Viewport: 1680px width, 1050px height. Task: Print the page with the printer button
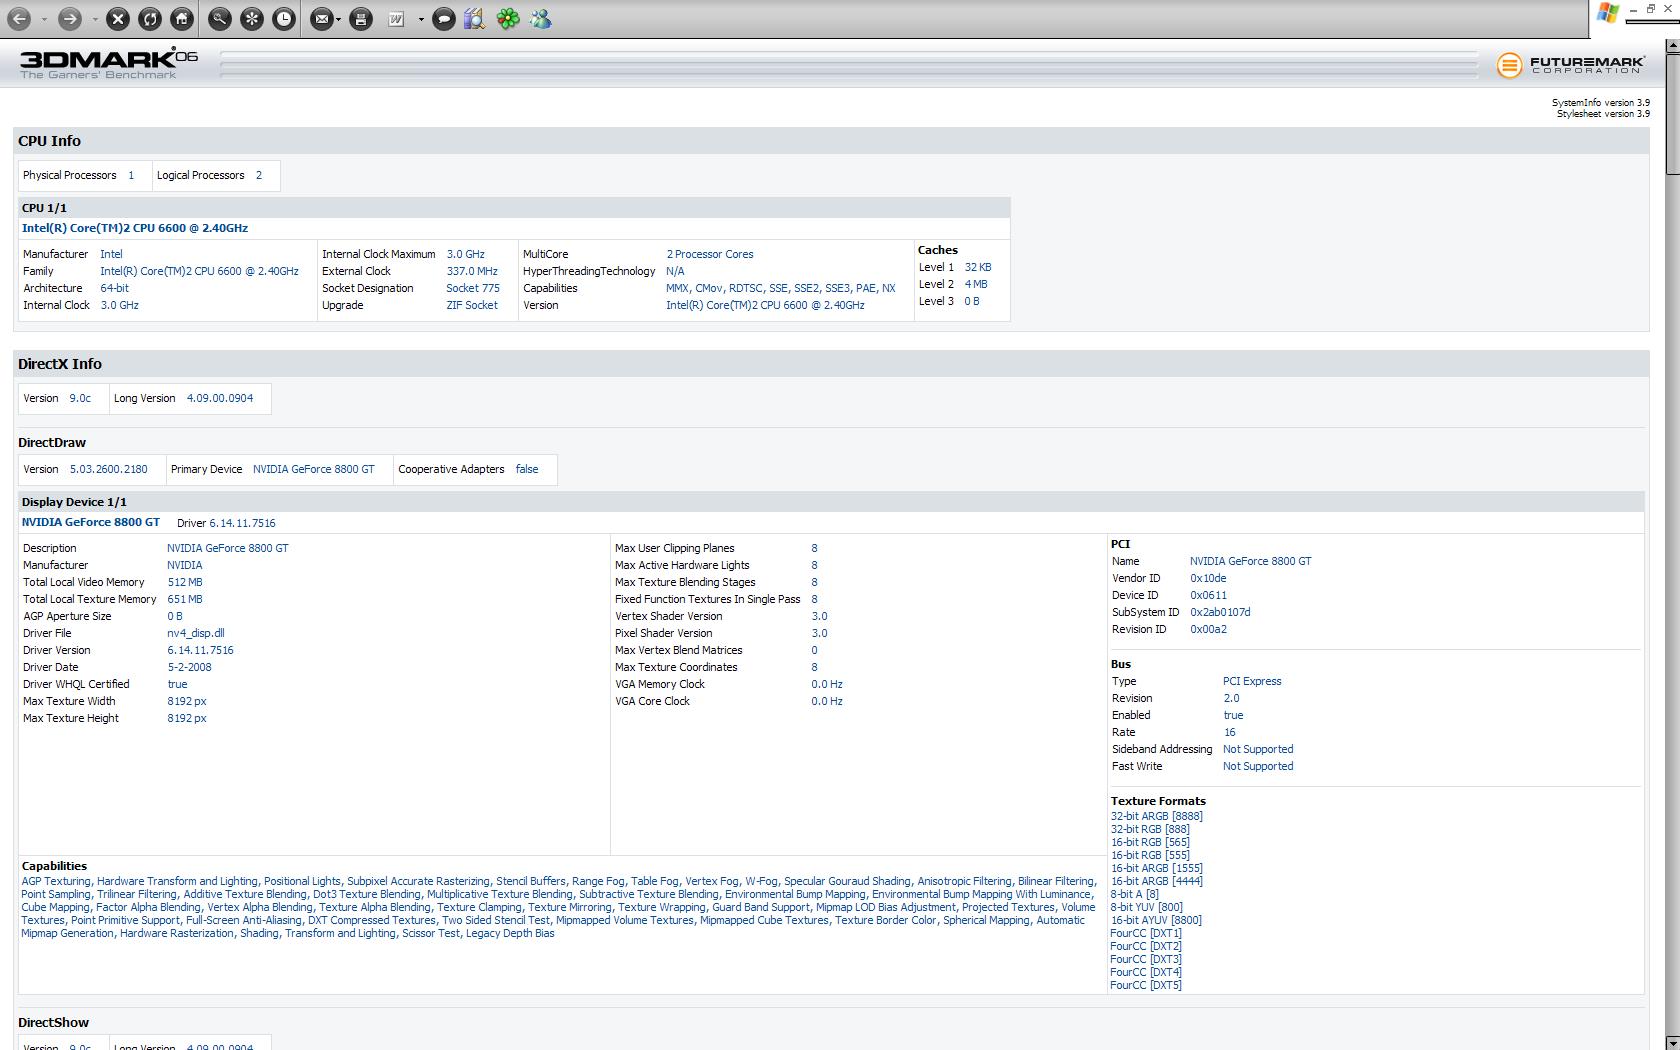[361, 19]
